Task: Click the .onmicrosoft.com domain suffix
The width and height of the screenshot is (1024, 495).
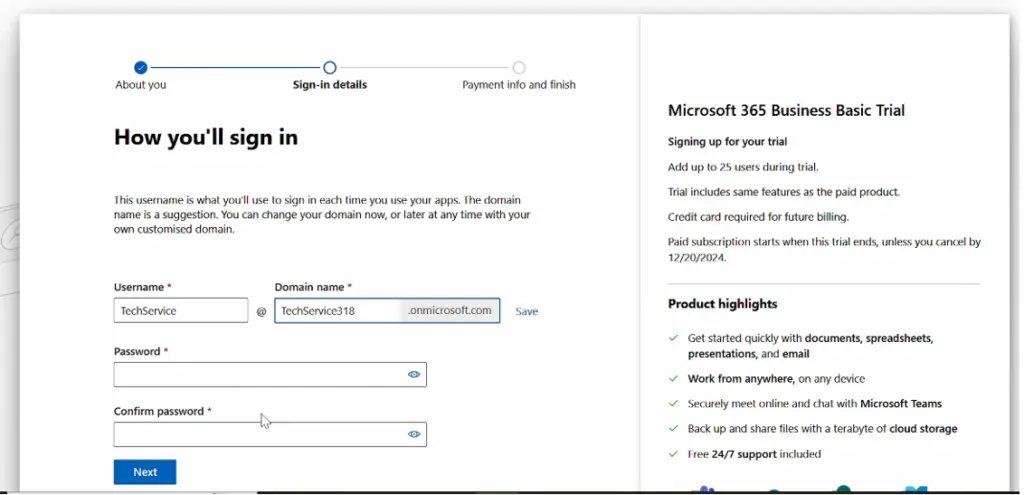Action: 450,311
